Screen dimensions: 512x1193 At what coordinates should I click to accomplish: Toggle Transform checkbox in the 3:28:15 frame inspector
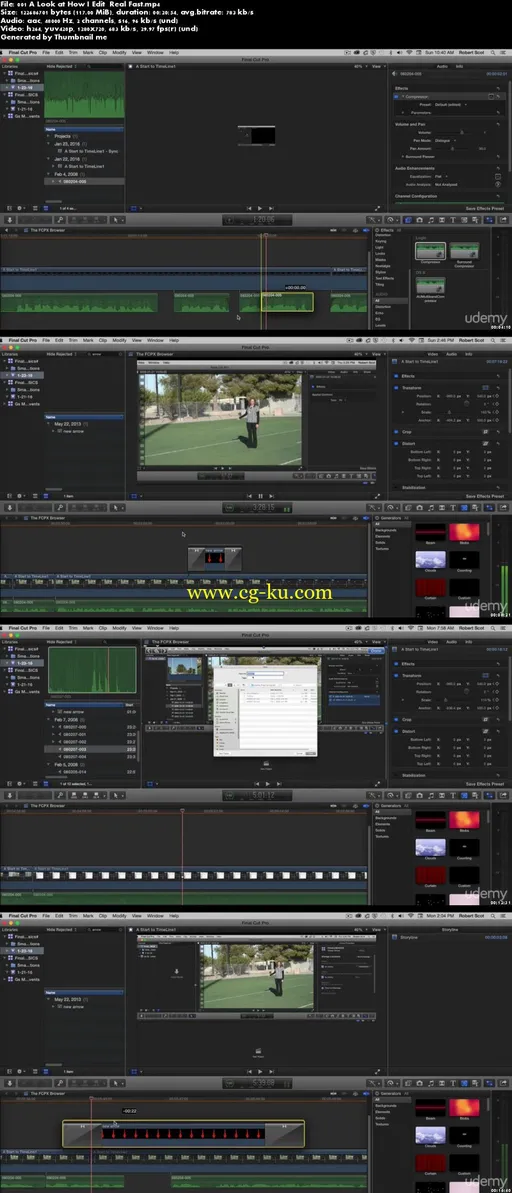pyautogui.click(x=396, y=388)
